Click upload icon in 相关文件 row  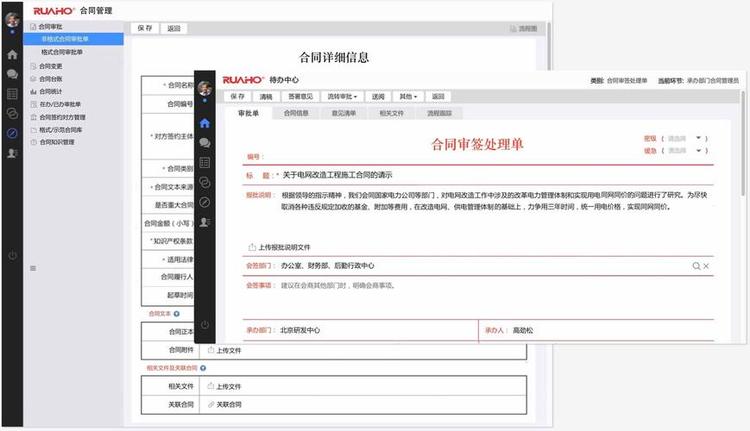pos(211,386)
